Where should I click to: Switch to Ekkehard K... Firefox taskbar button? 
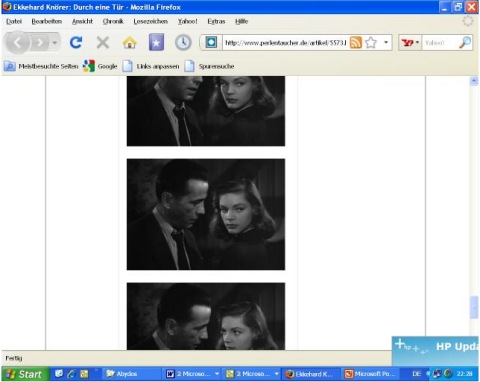pos(311,374)
